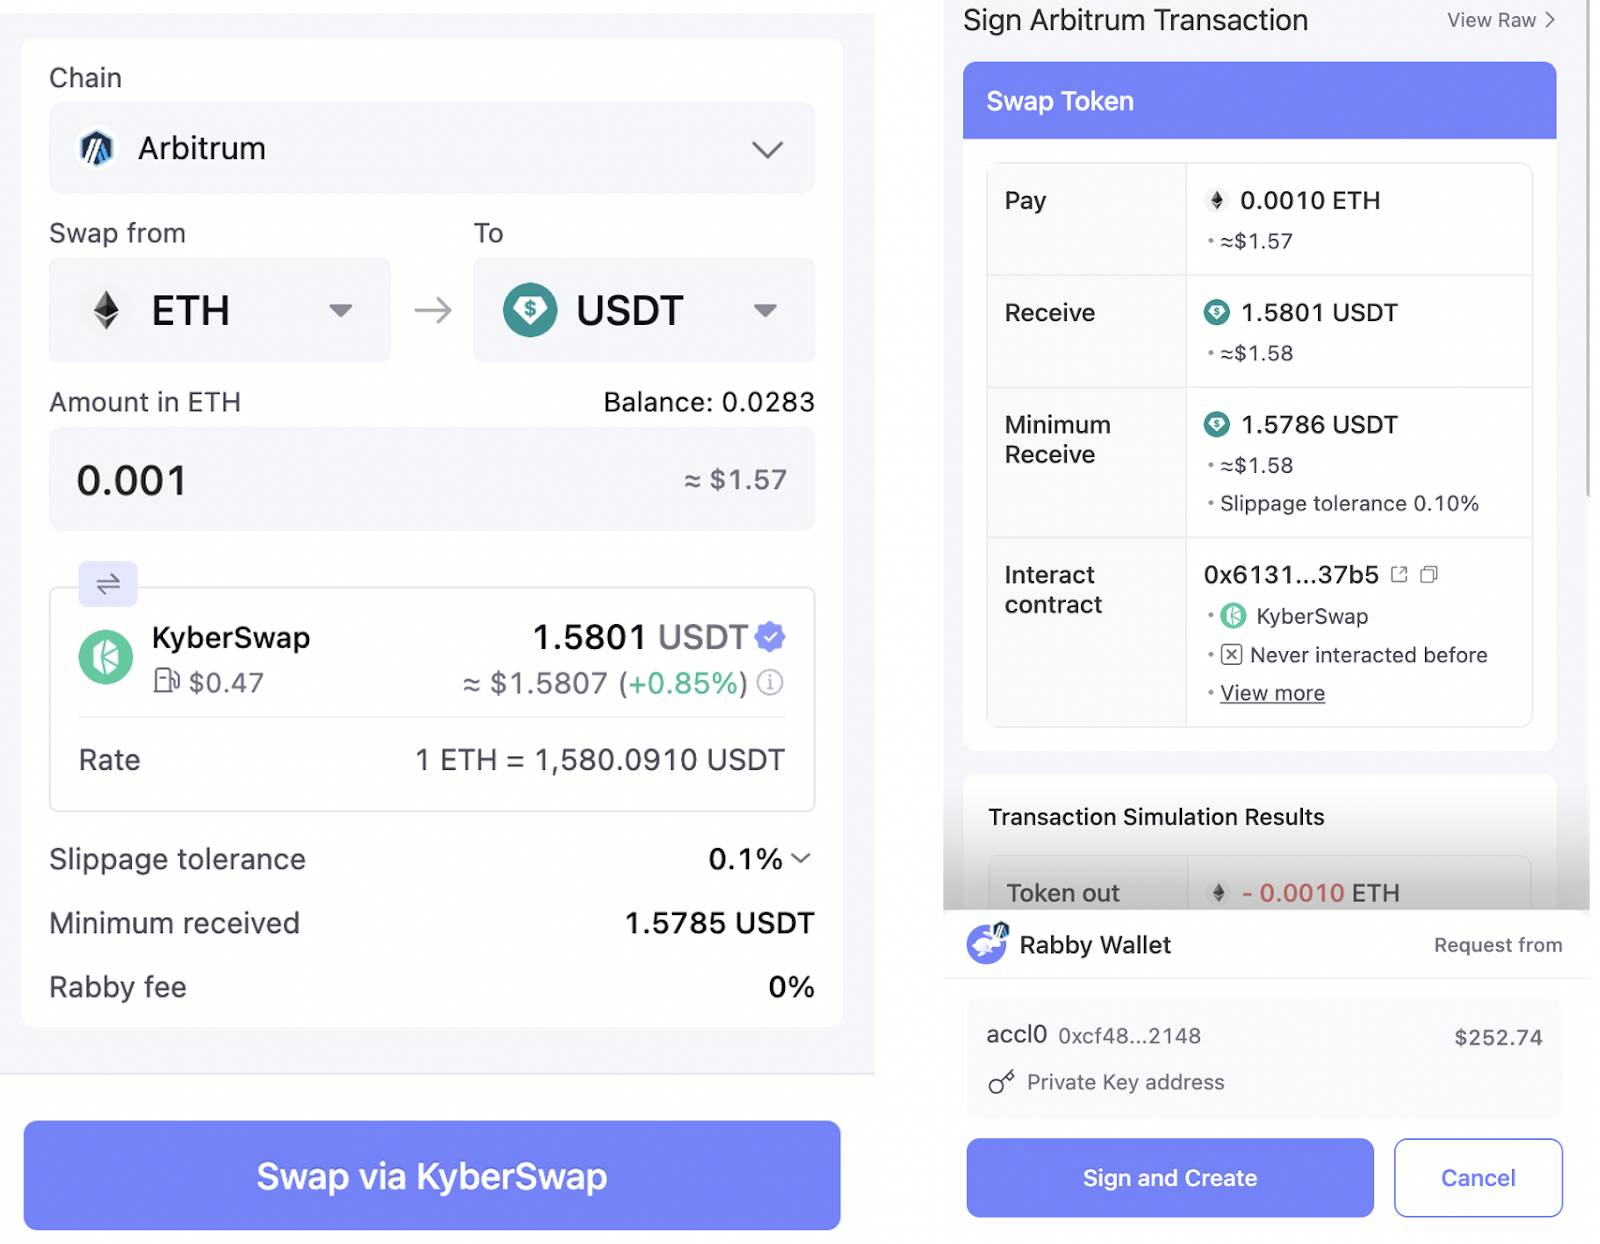Image resolution: width=1600 pixels, height=1244 pixels.
Task: Click the Cancel button
Action: tap(1478, 1178)
